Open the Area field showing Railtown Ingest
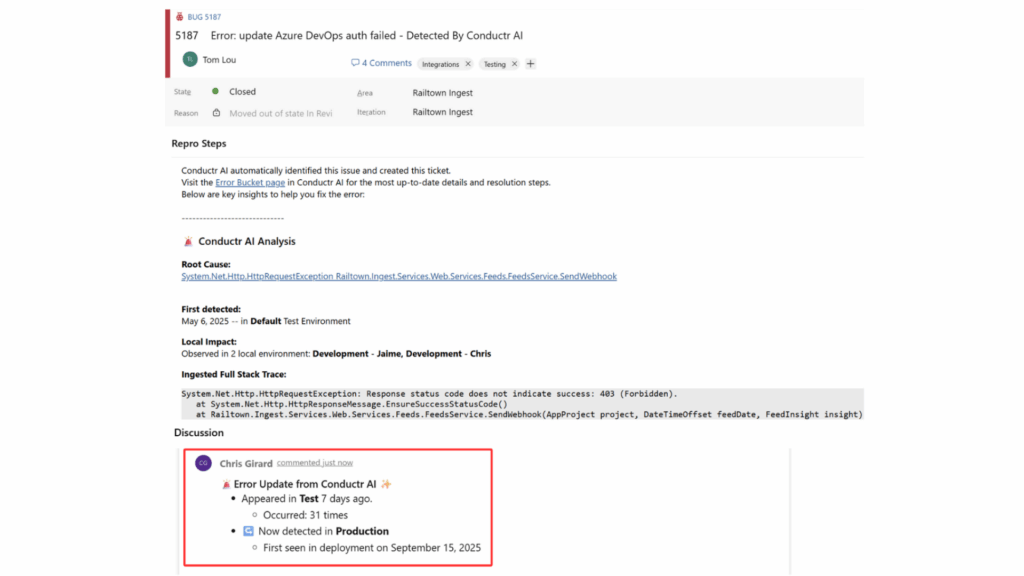The height and width of the screenshot is (576, 1024). (x=442, y=93)
